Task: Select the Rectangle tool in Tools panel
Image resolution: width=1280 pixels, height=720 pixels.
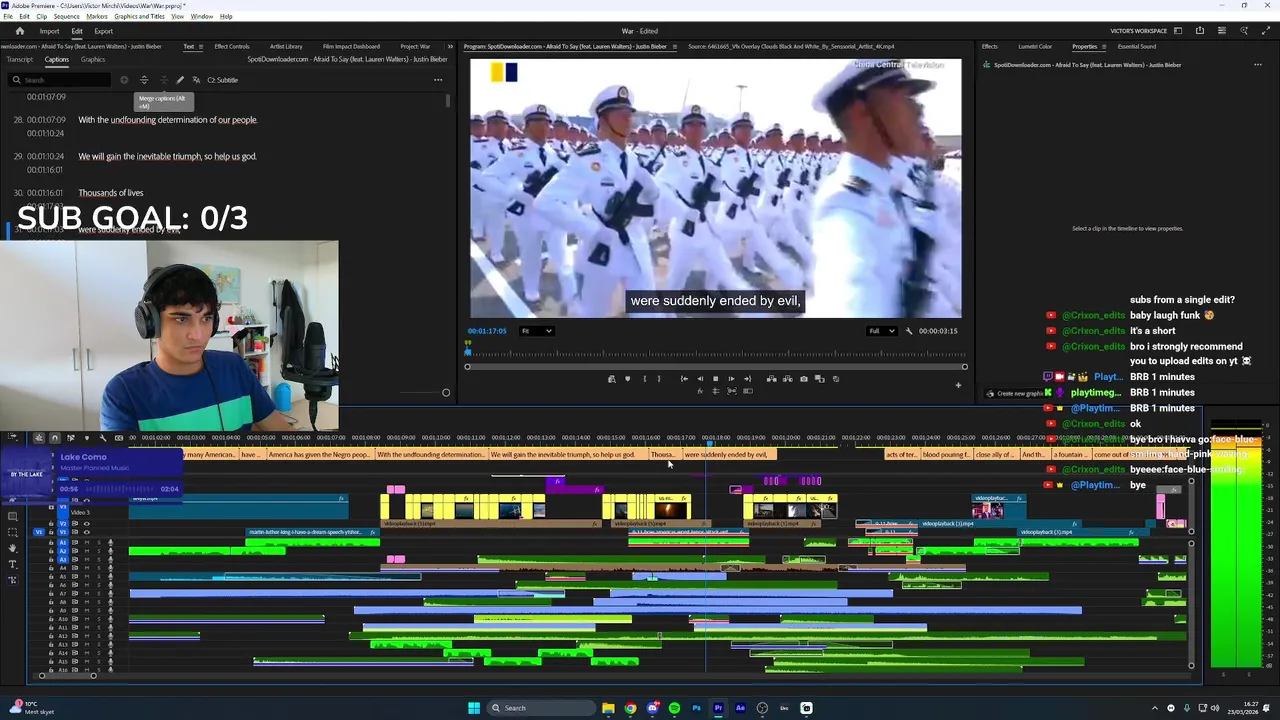Action: pos(12,516)
